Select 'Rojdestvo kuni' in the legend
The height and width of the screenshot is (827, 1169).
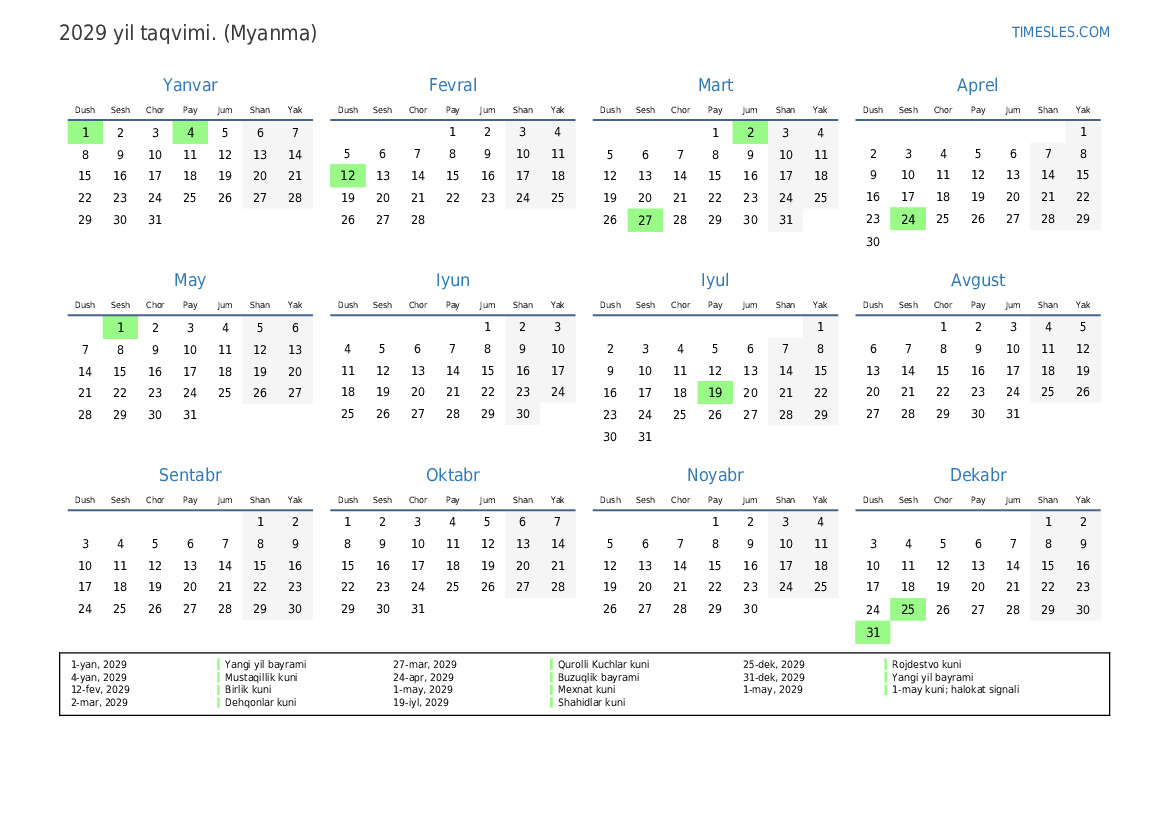[926, 664]
